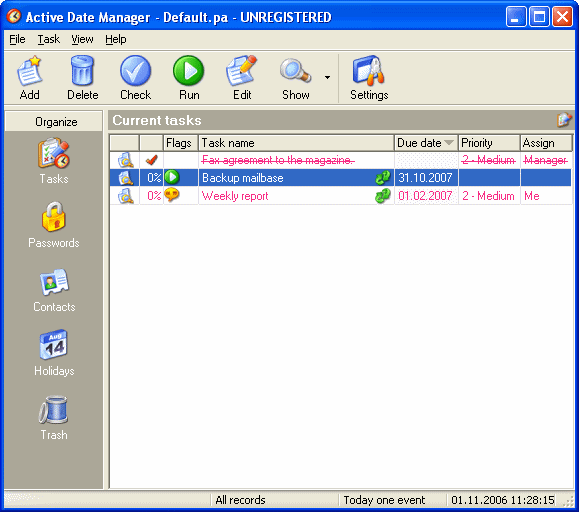Click the Priority column header

click(x=489, y=143)
